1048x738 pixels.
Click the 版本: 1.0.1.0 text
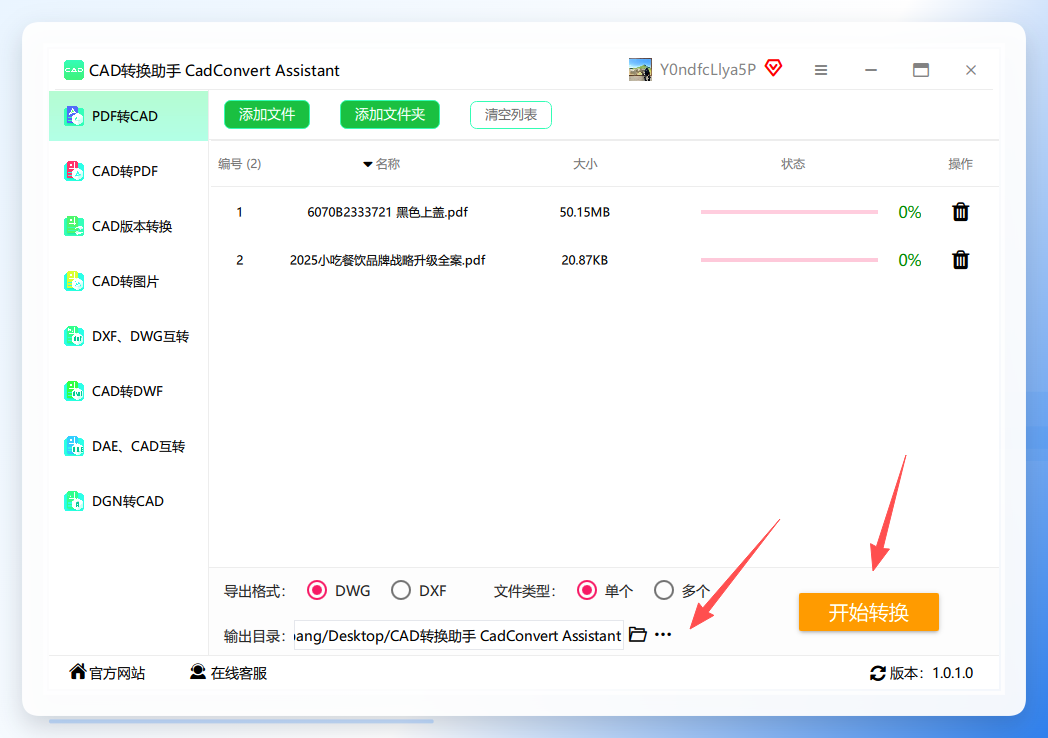coord(931,673)
